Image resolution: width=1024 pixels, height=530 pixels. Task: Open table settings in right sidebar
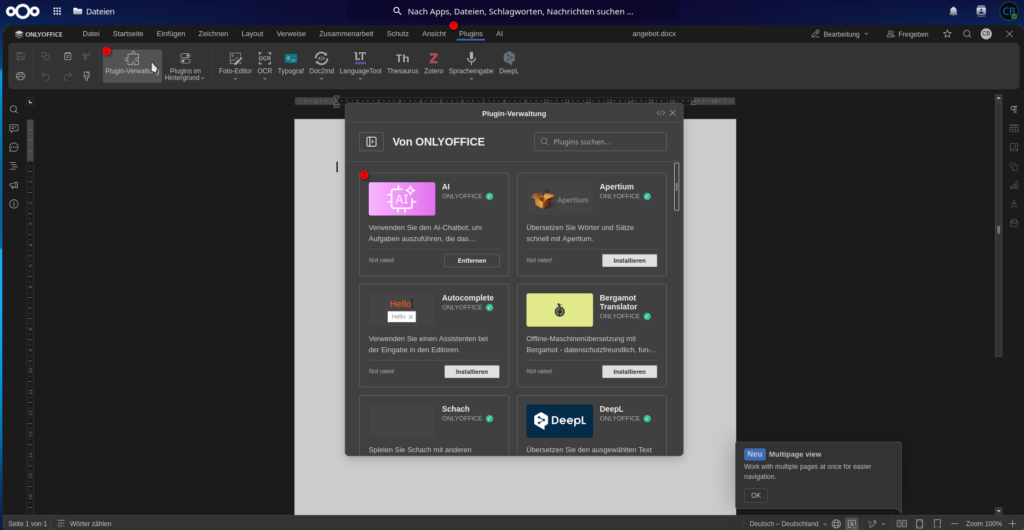pyautogui.click(x=1014, y=128)
